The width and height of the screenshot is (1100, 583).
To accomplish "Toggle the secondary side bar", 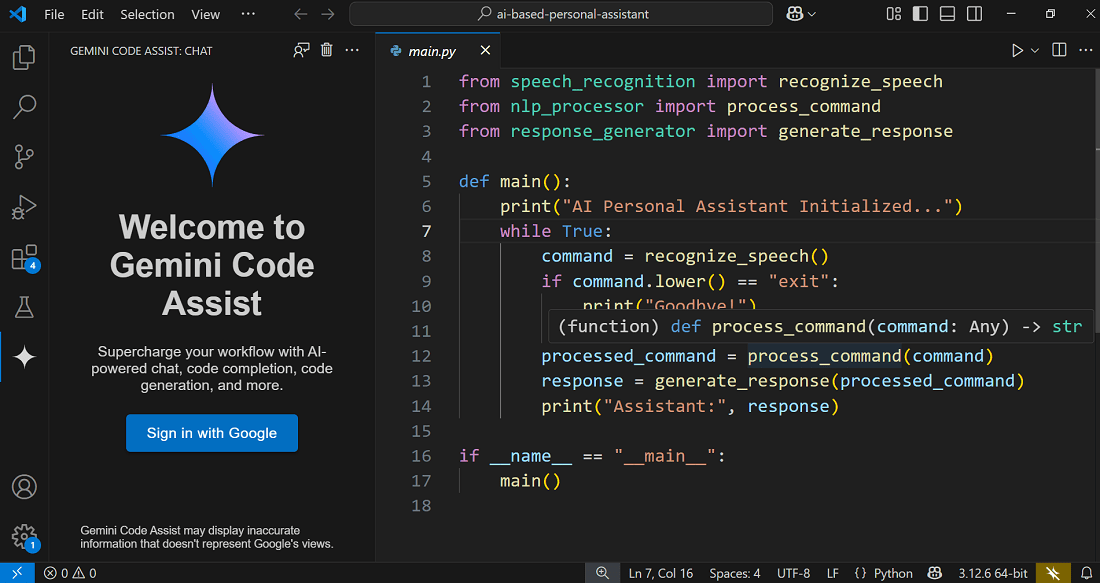I will (974, 14).
